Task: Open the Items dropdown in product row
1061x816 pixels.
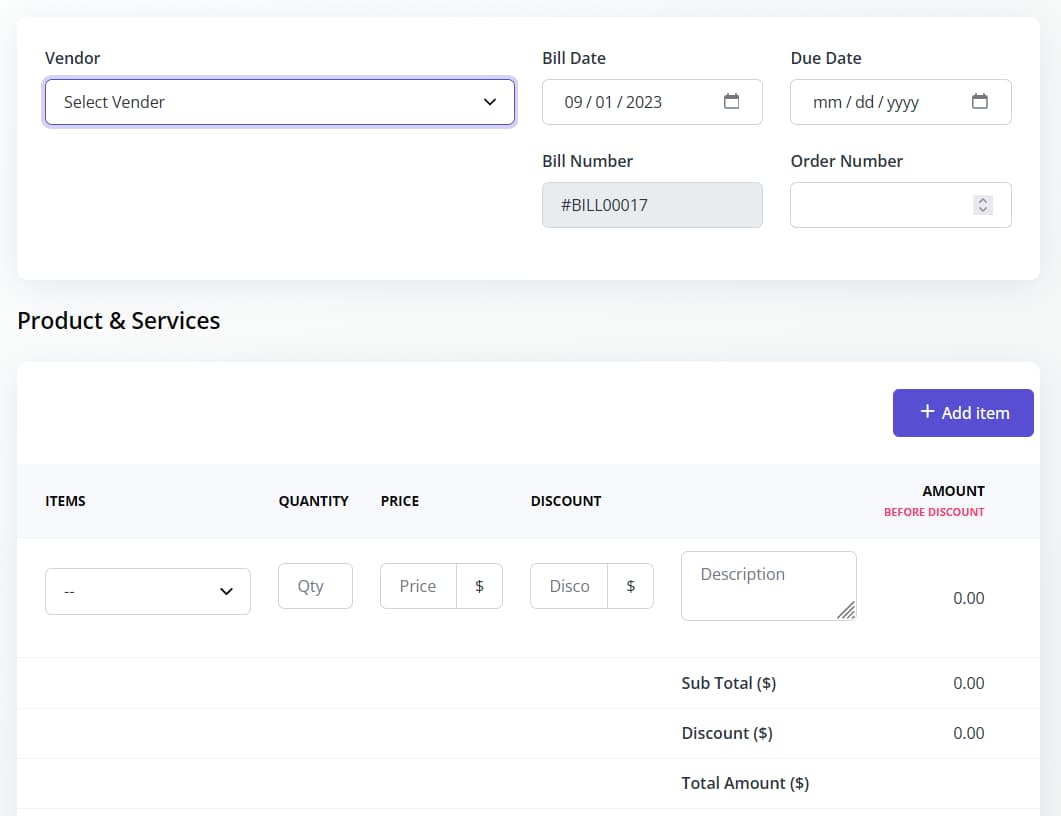Action: point(148,591)
